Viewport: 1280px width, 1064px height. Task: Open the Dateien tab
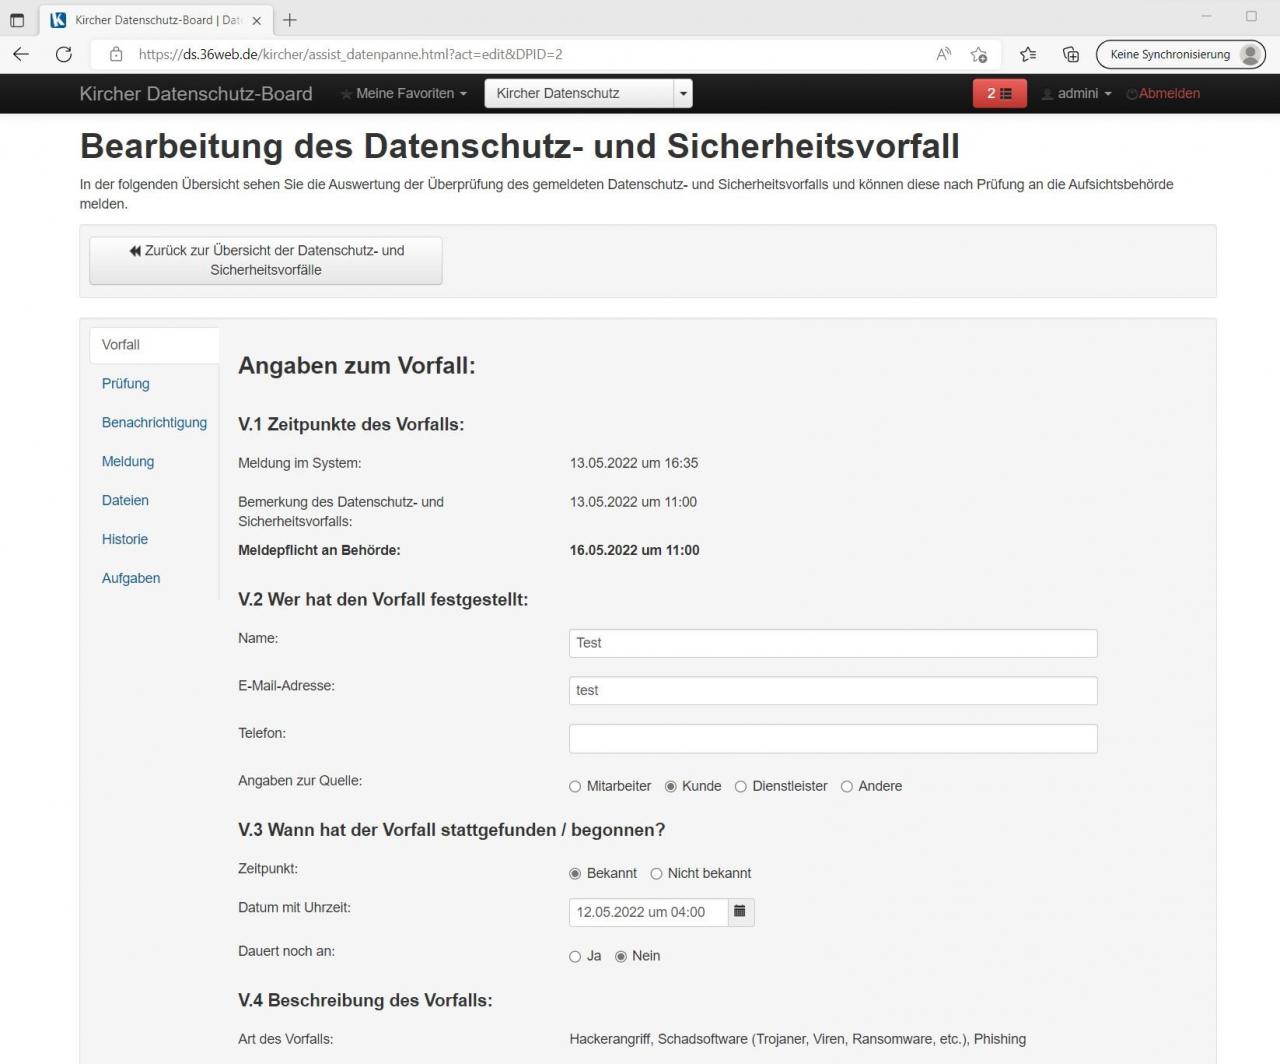(125, 501)
